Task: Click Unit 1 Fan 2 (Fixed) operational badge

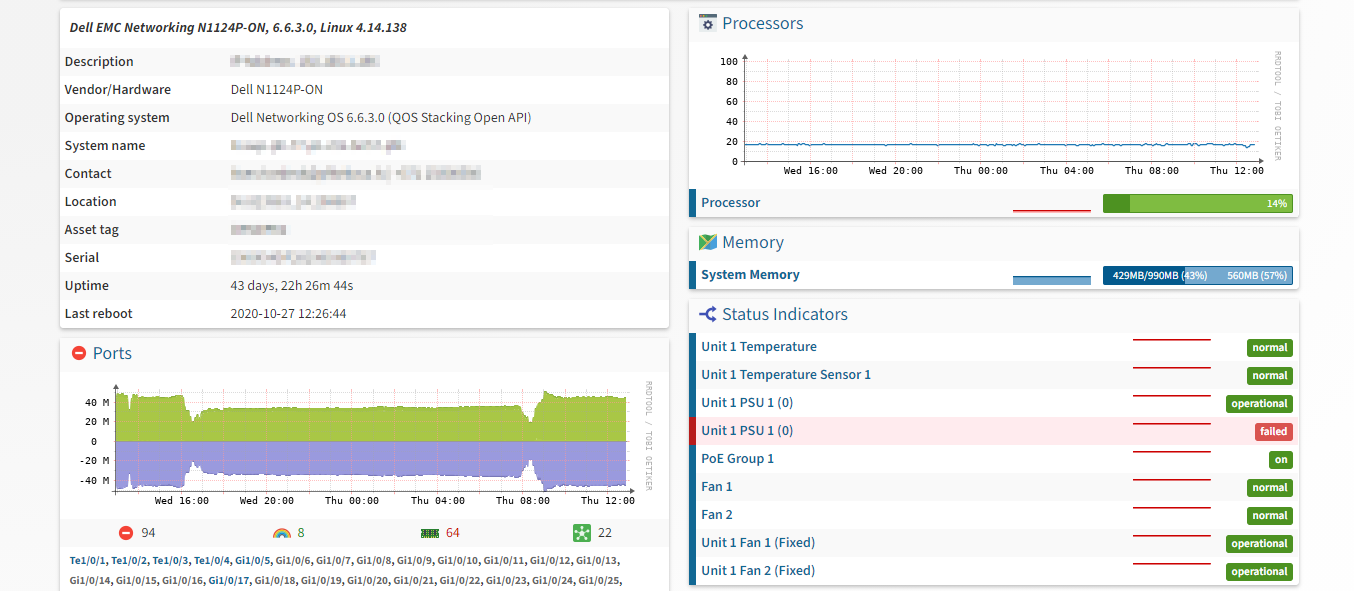Action: [1259, 572]
